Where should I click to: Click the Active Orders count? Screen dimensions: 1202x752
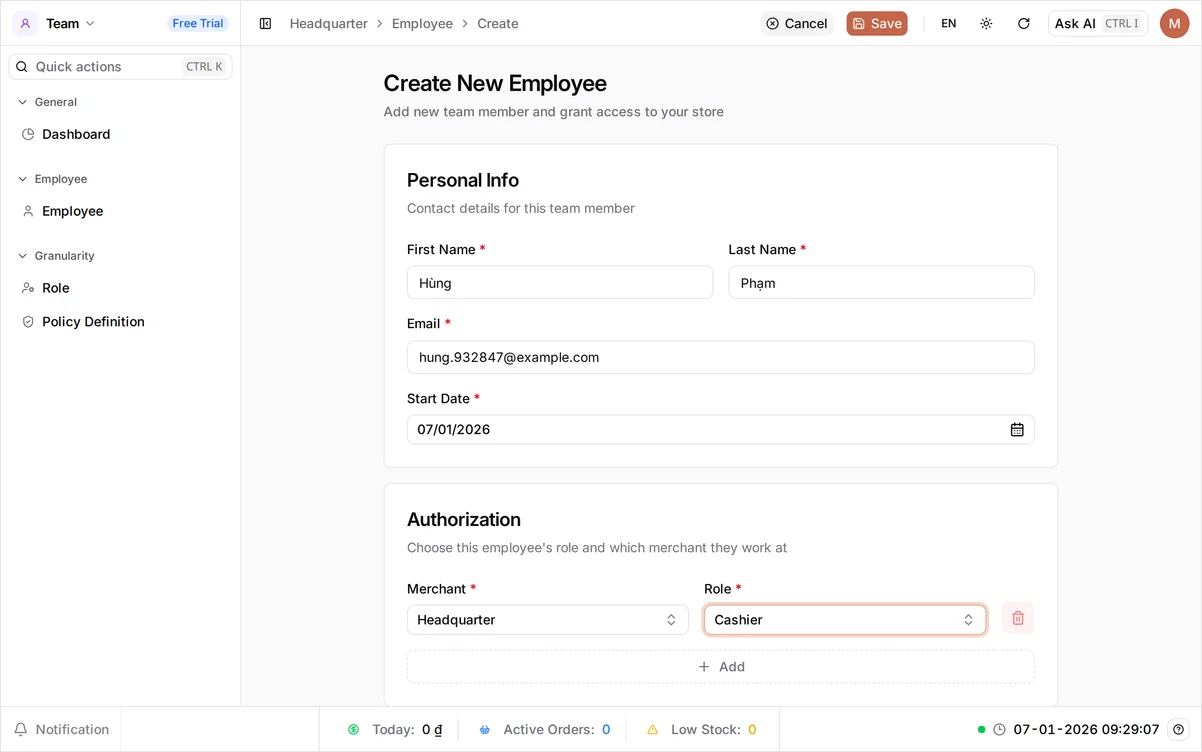click(x=606, y=730)
